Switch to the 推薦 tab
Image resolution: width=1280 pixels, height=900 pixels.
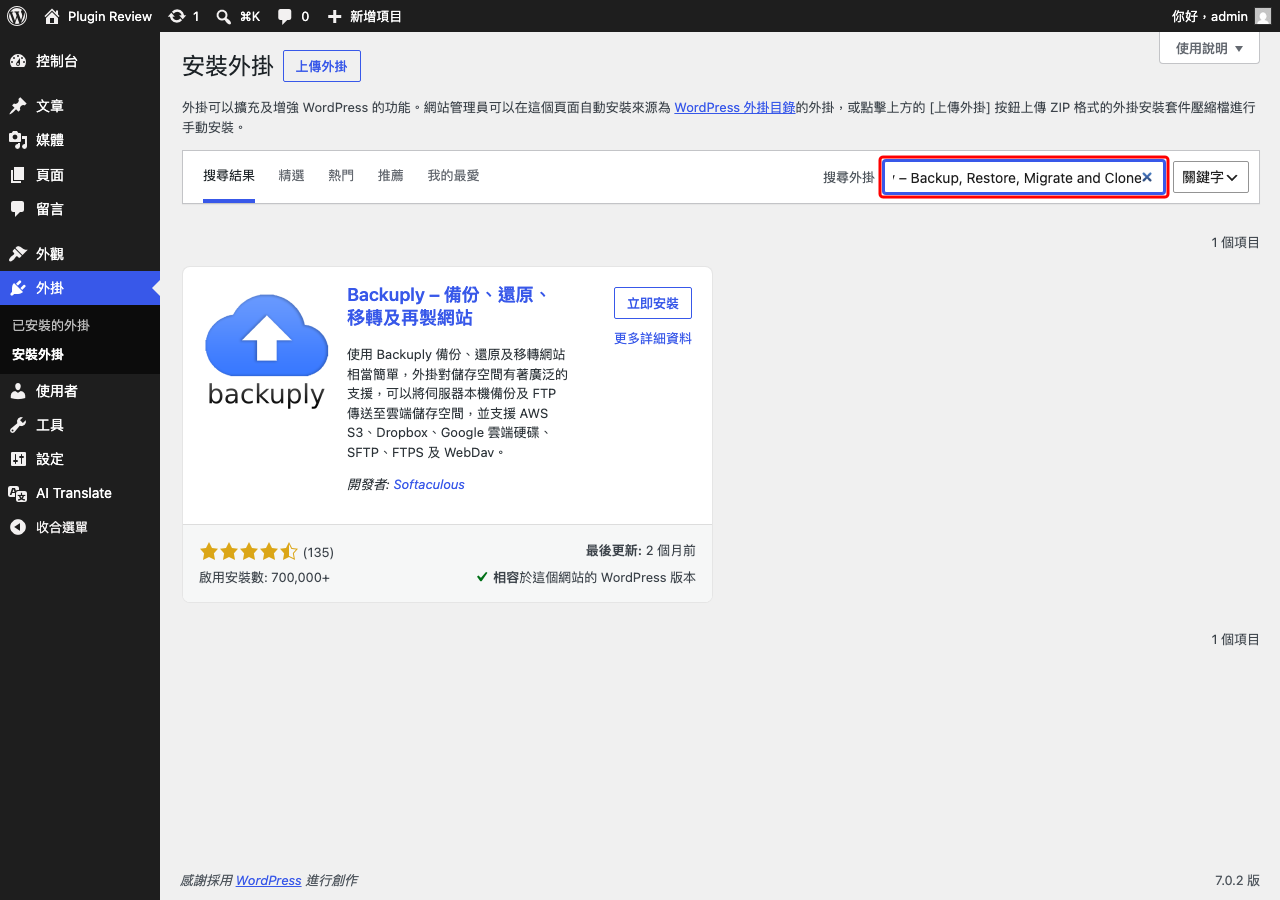[391, 176]
